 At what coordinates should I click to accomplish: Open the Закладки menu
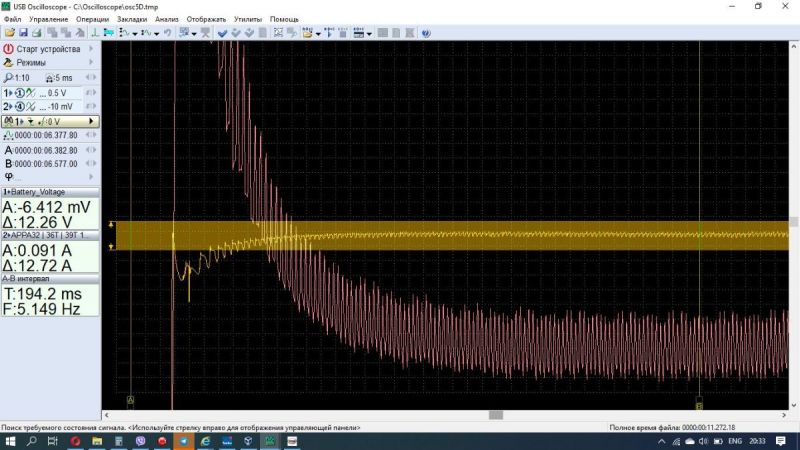point(132,19)
